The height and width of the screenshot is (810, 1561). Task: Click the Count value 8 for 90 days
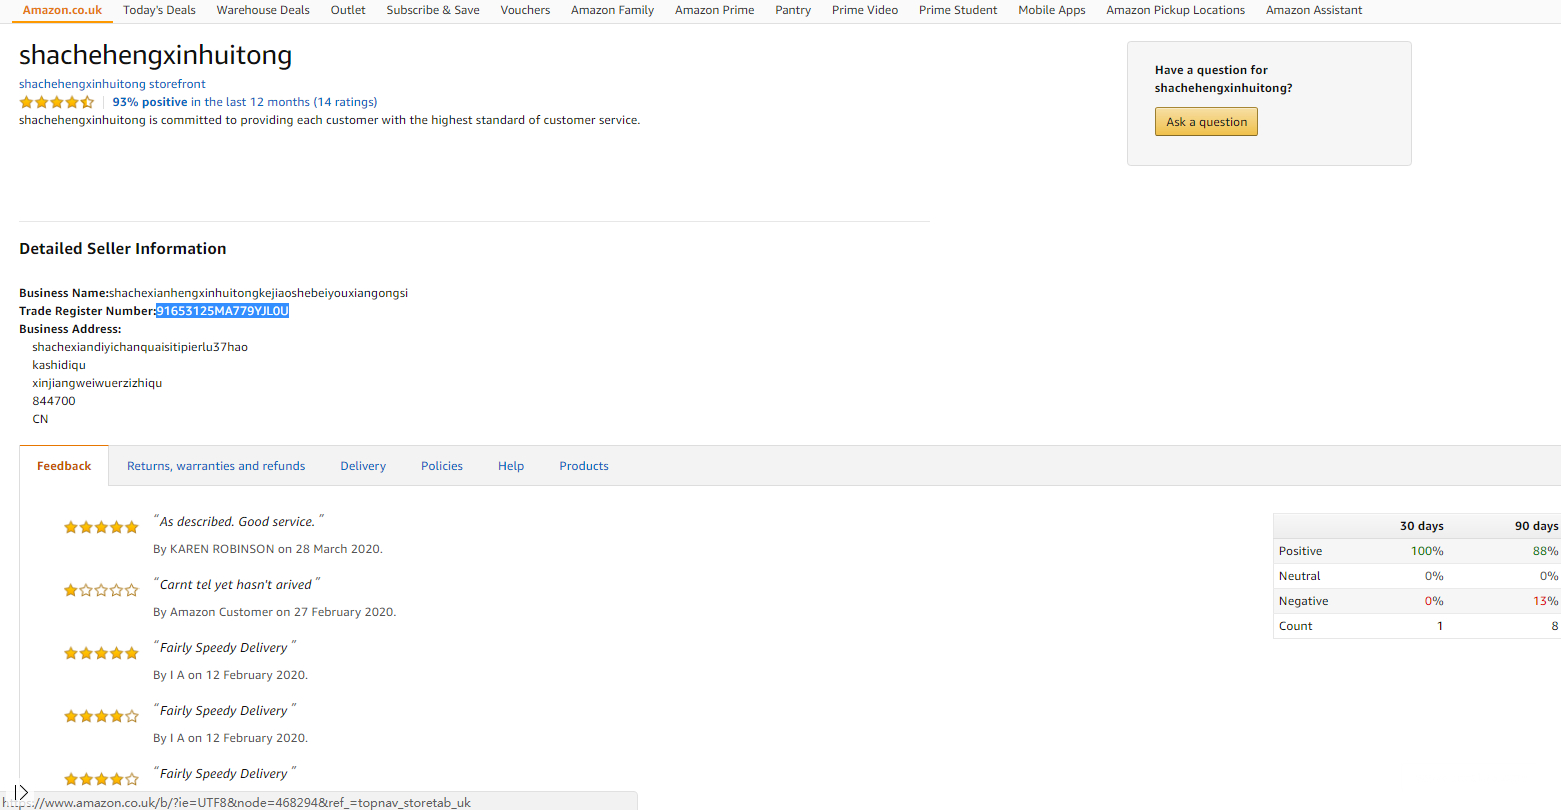(1555, 626)
